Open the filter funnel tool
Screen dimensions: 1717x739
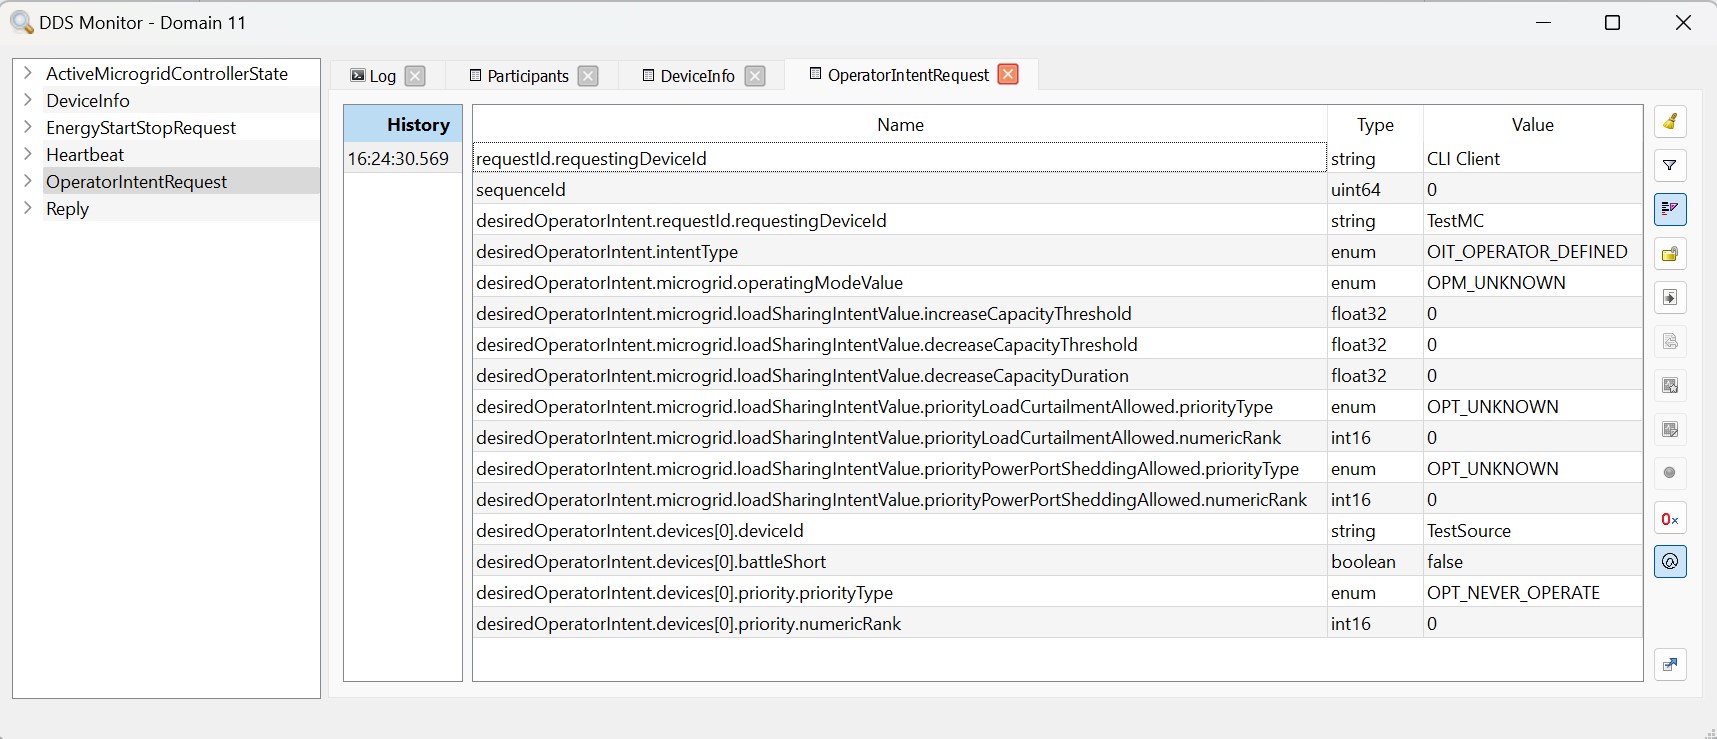(1670, 166)
